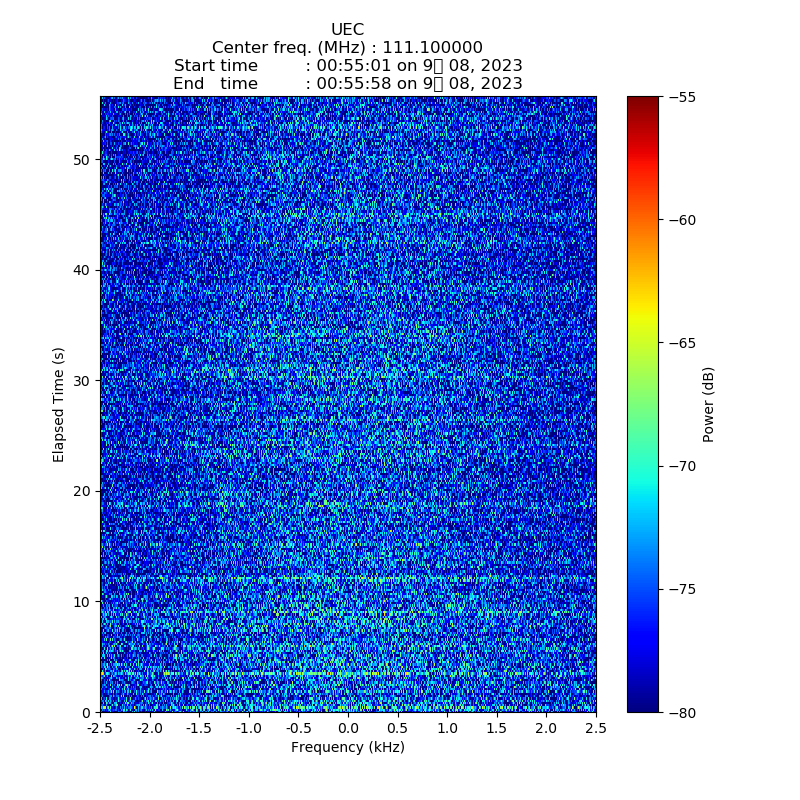The height and width of the screenshot is (800, 800).
Task: Click the dark red top of colorbar
Action: click(x=643, y=101)
